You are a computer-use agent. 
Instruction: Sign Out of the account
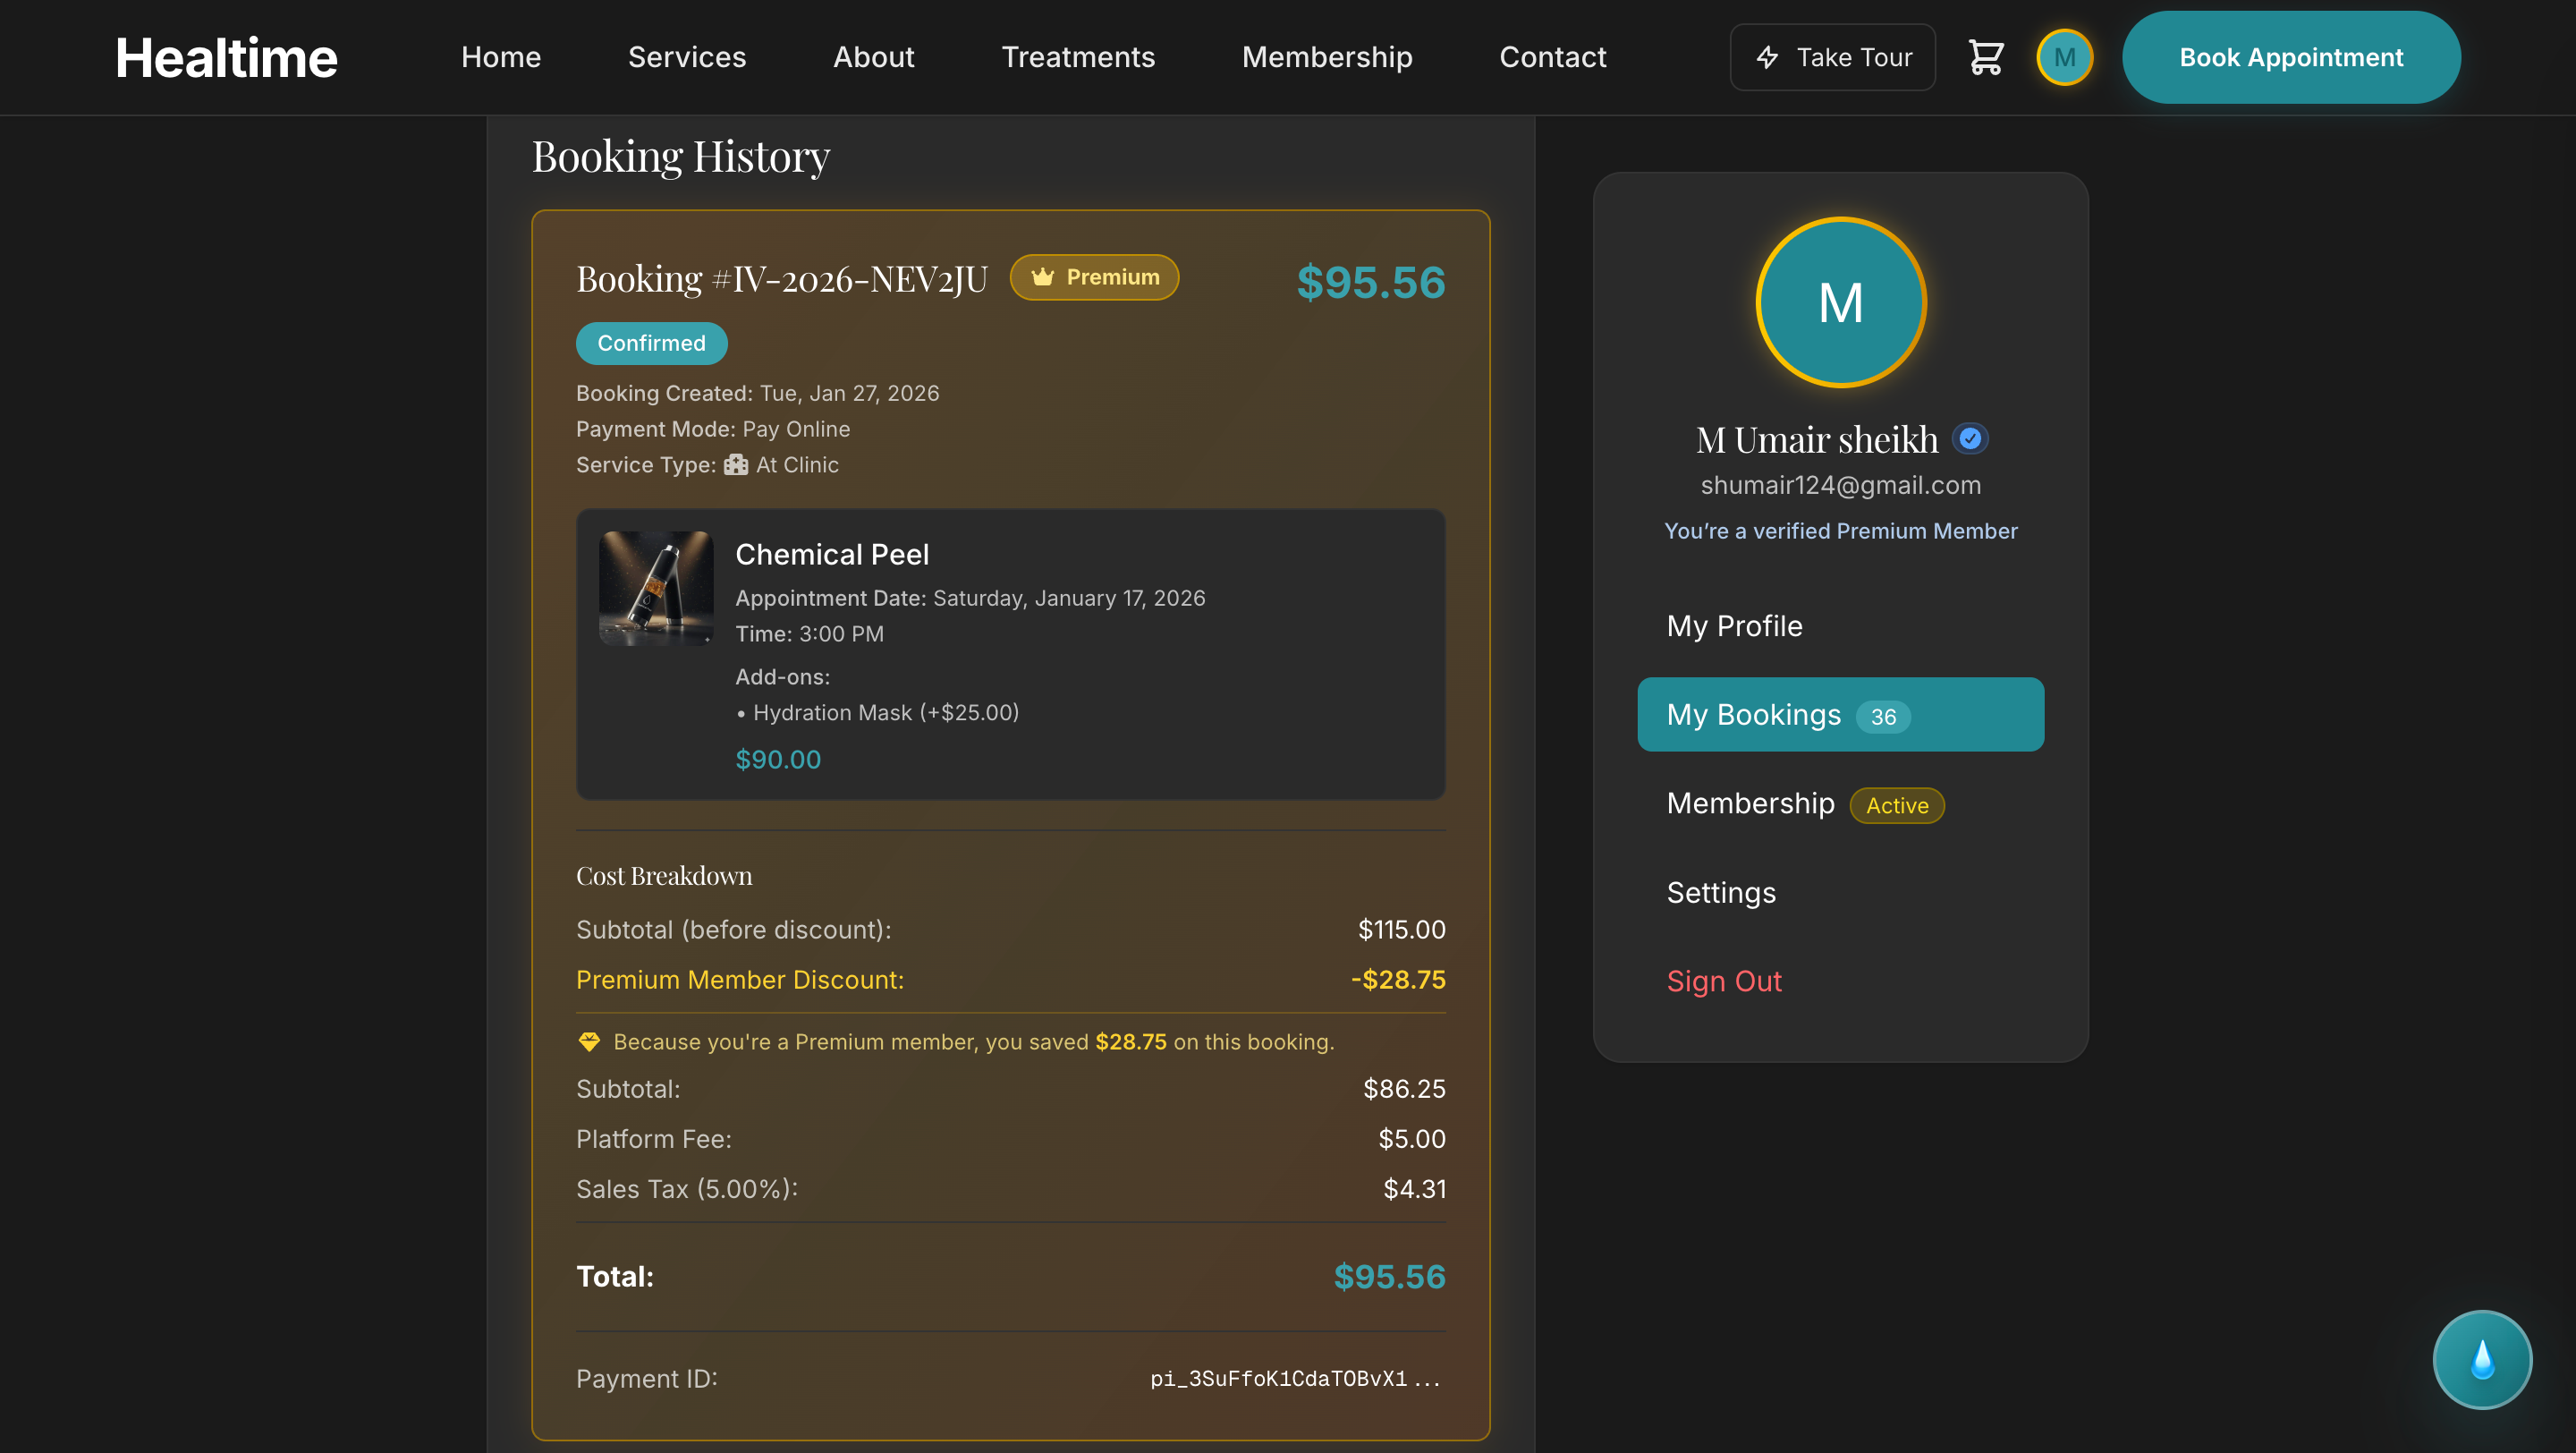point(1724,981)
